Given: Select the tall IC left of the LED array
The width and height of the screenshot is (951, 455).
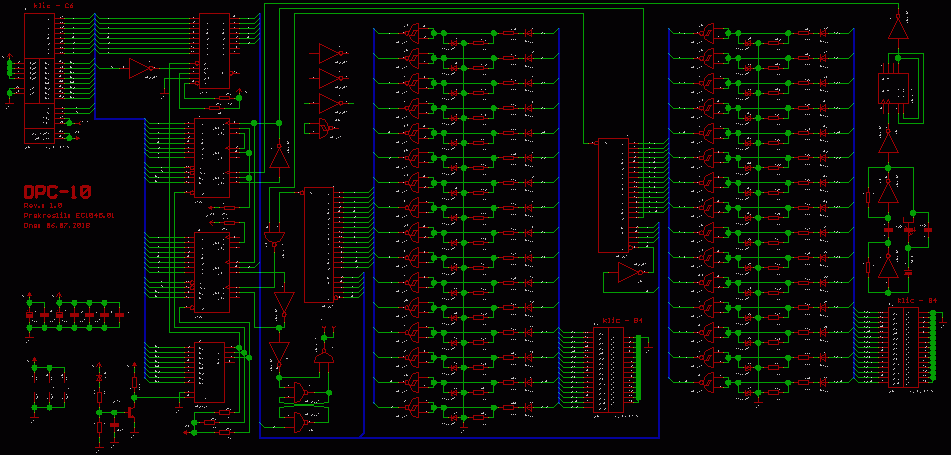Looking at the screenshot, I should point(319,245).
